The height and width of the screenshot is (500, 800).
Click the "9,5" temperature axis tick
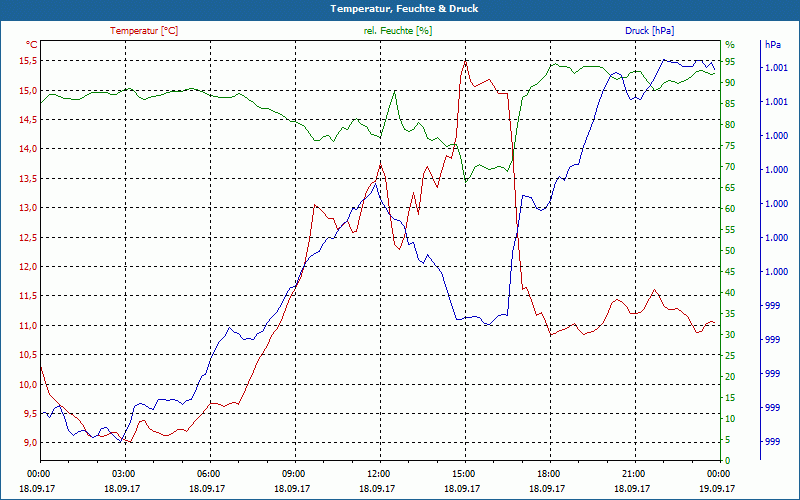click(x=30, y=413)
